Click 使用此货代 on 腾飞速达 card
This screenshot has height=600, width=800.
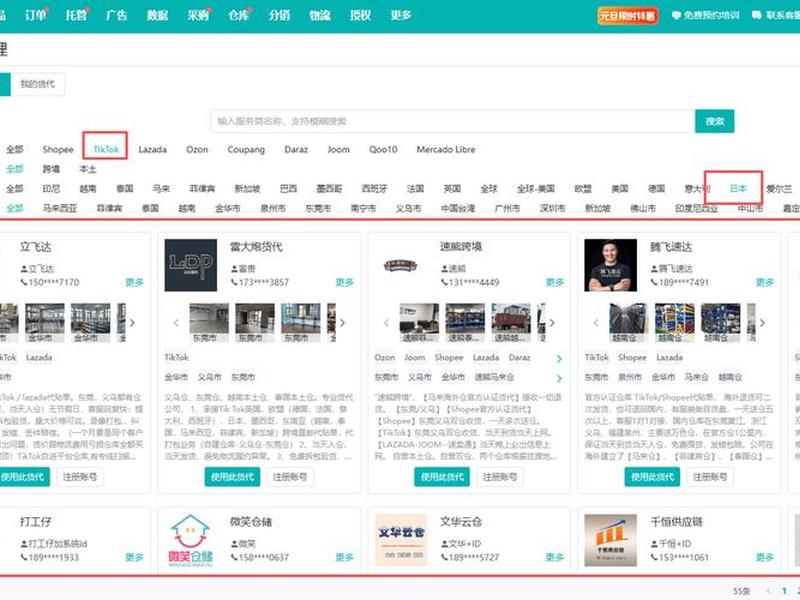pos(652,477)
